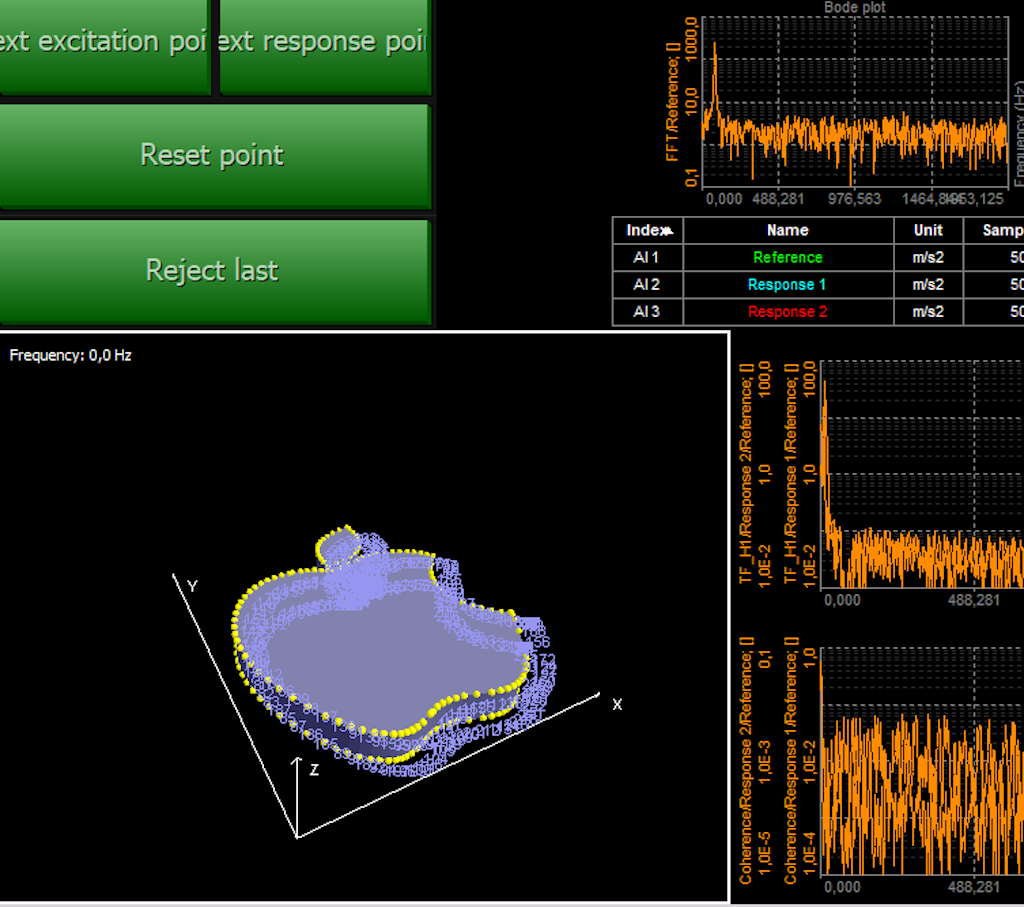Select the AI 3 index cell
The width and height of the screenshot is (1024, 907).
tap(647, 312)
